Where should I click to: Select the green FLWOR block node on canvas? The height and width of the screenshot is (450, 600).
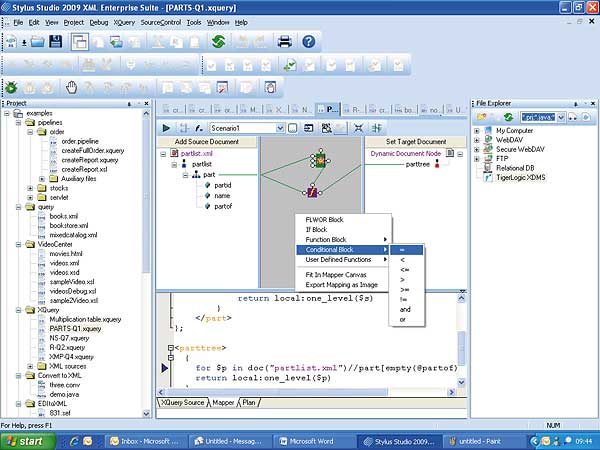point(320,160)
